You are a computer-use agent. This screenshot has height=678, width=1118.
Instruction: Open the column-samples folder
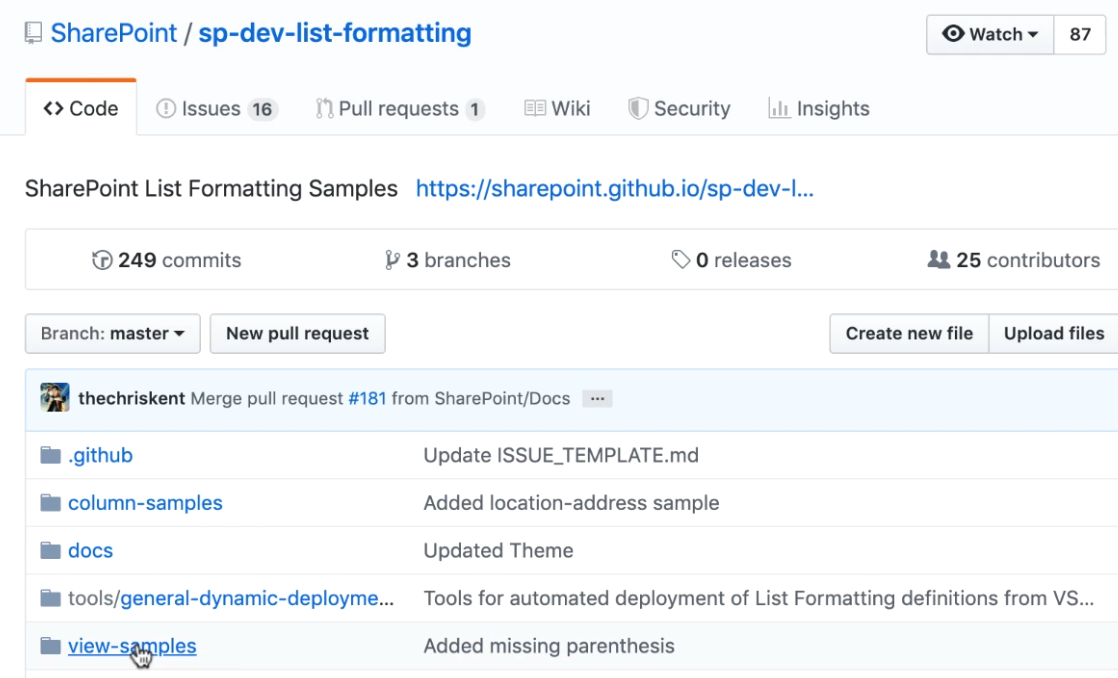(x=145, y=503)
